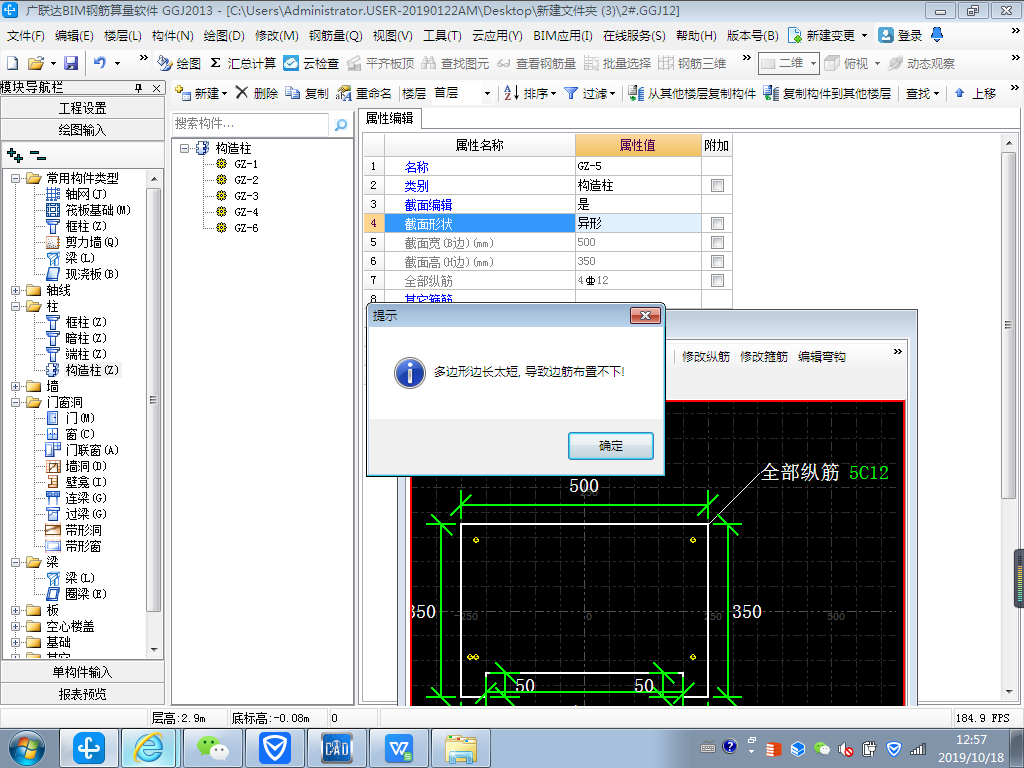Click the 工程设置 button

(82, 108)
